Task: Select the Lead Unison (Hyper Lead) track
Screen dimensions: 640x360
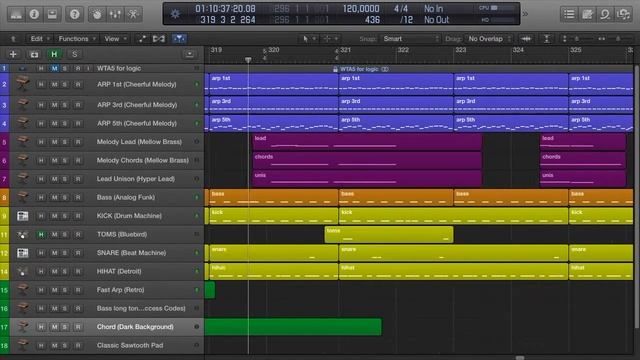Action: point(136,179)
